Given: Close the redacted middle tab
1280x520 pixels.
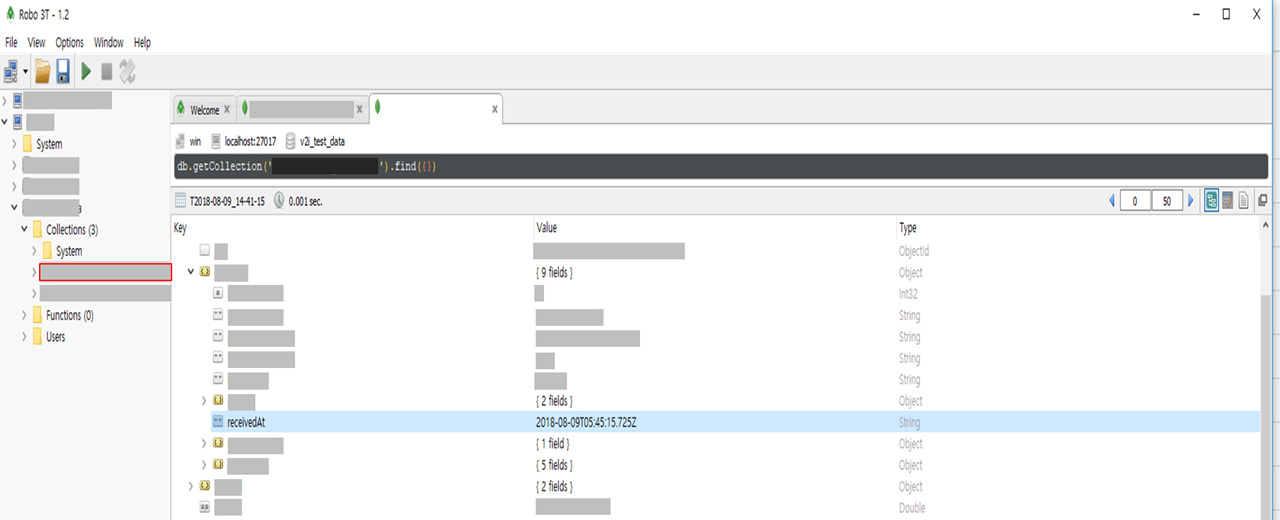Looking at the screenshot, I should click(360, 109).
